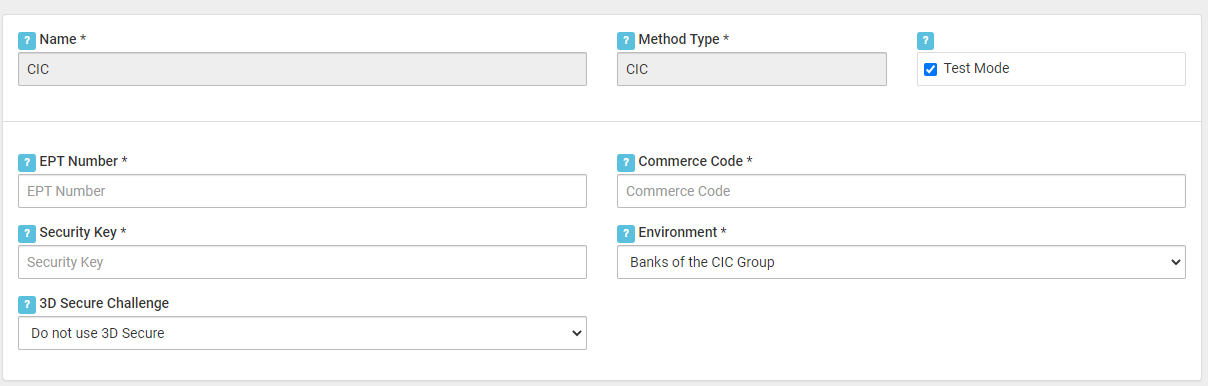1208x386 pixels.
Task: Click the help icon beside Name
Action: coord(27,41)
